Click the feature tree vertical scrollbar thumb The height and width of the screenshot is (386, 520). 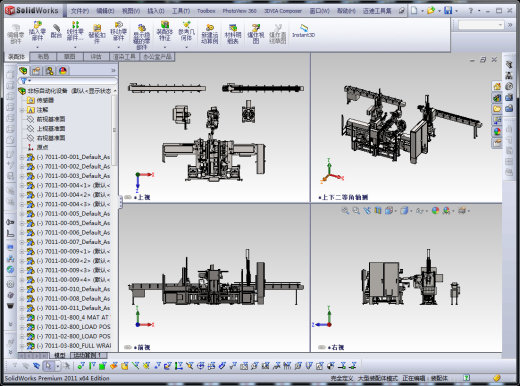(115, 130)
